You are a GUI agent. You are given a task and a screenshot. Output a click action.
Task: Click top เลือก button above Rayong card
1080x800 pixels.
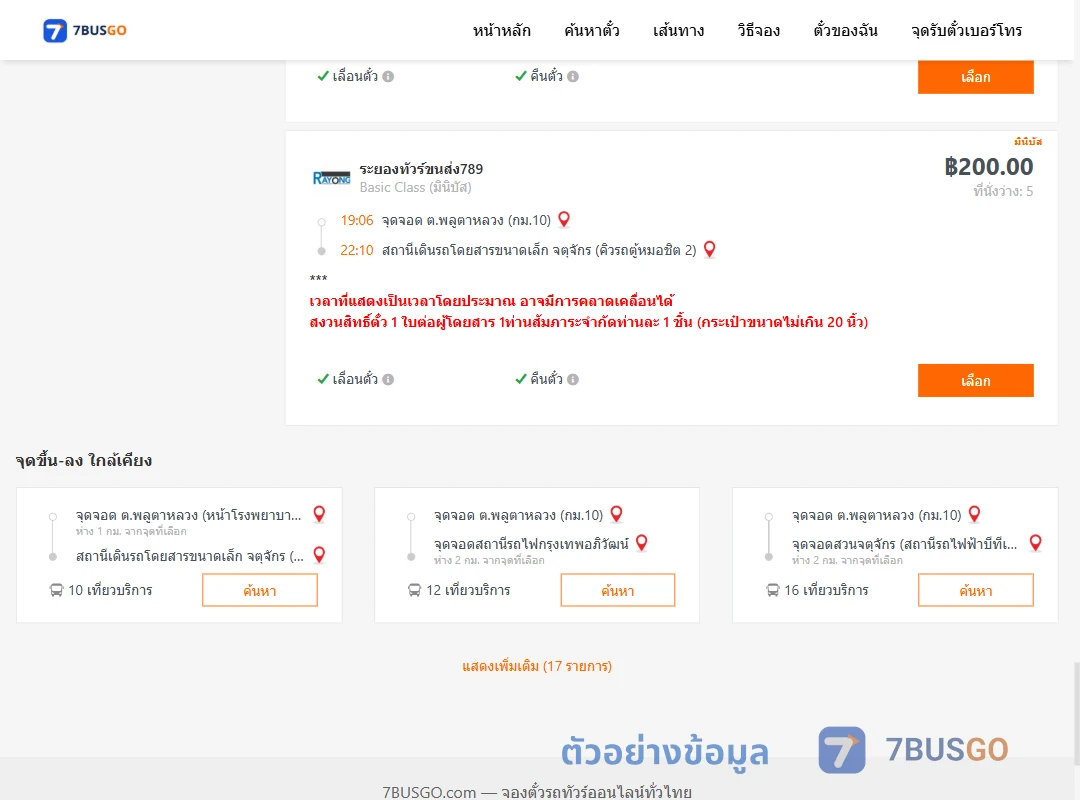(975, 76)
